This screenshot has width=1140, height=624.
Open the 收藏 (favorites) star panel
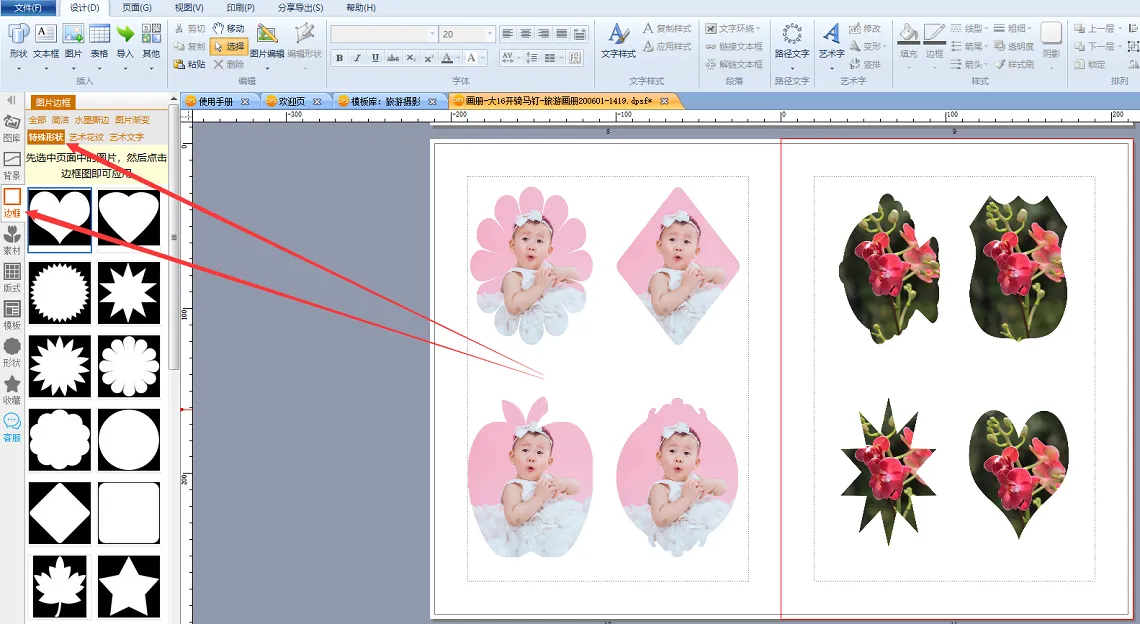click(12, 389)
